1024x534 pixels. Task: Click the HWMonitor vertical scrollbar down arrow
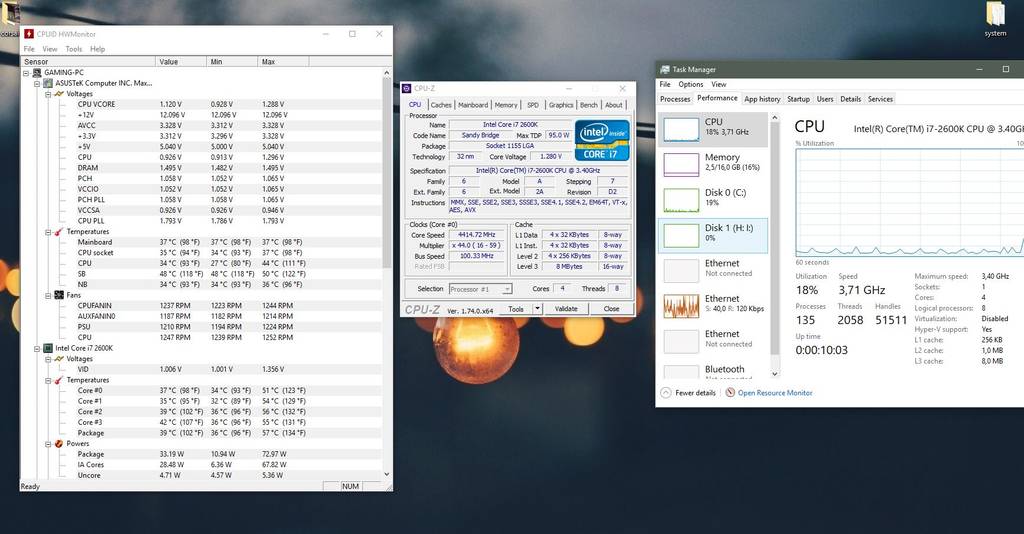(x=387, y=475)
